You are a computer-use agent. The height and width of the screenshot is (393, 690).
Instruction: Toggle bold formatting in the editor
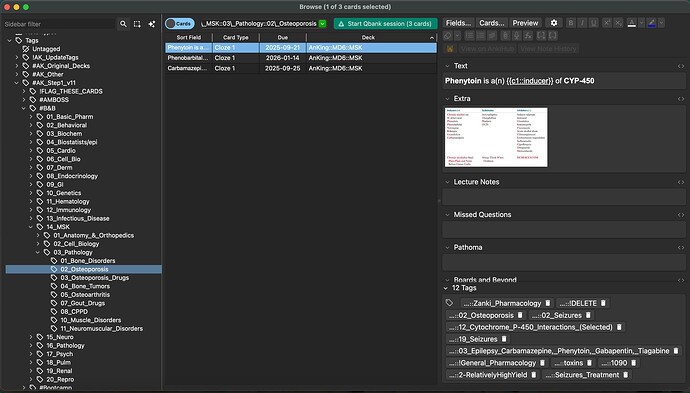coord(570,23)
